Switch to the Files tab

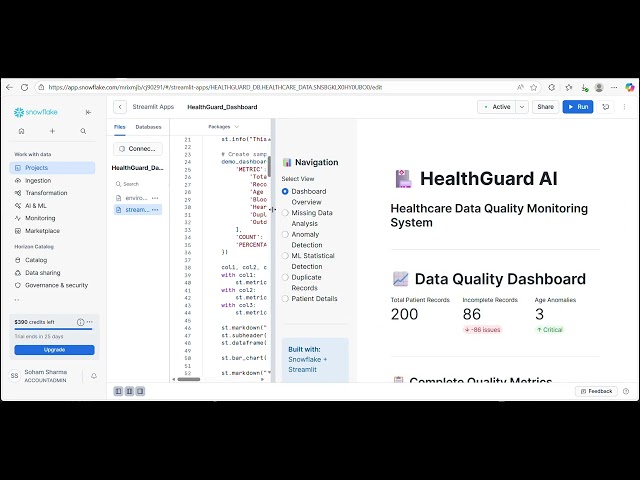click(120, 127)
